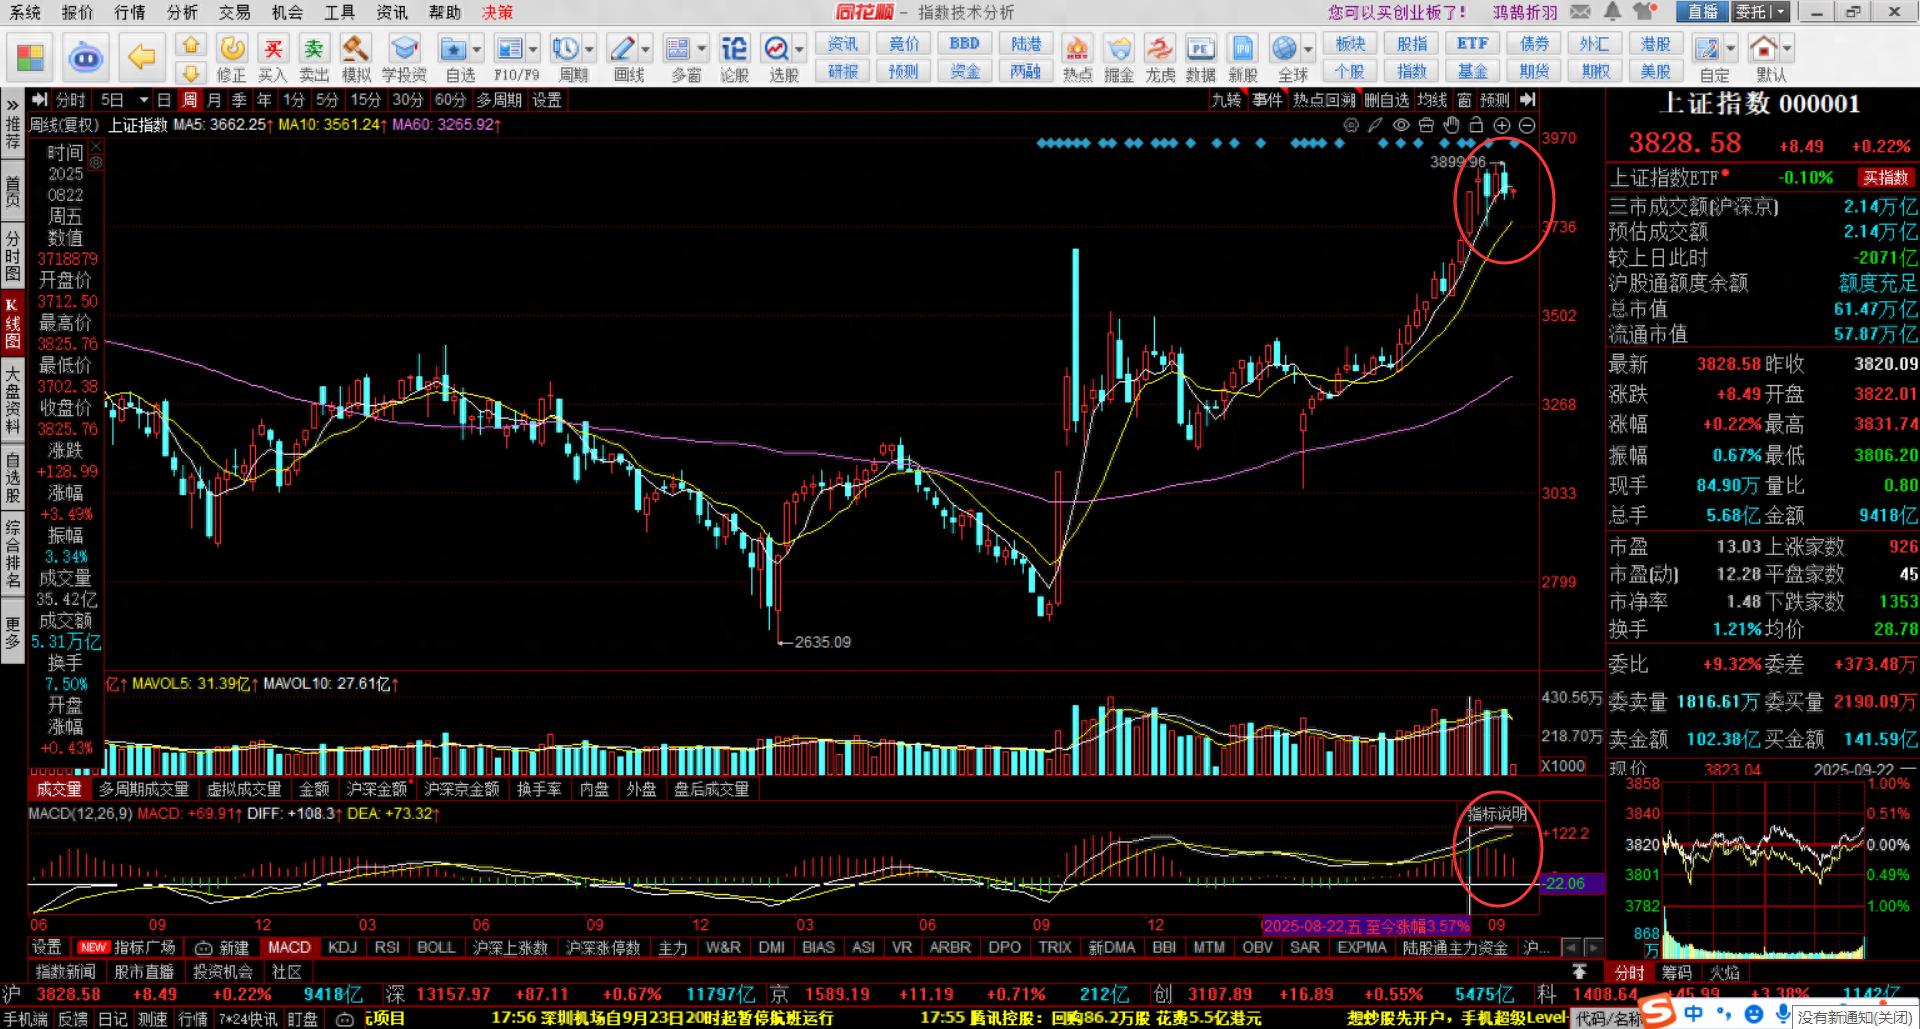Click the red 买指数 button
Screen dimensions: 1920x1029
point(1885,178)
